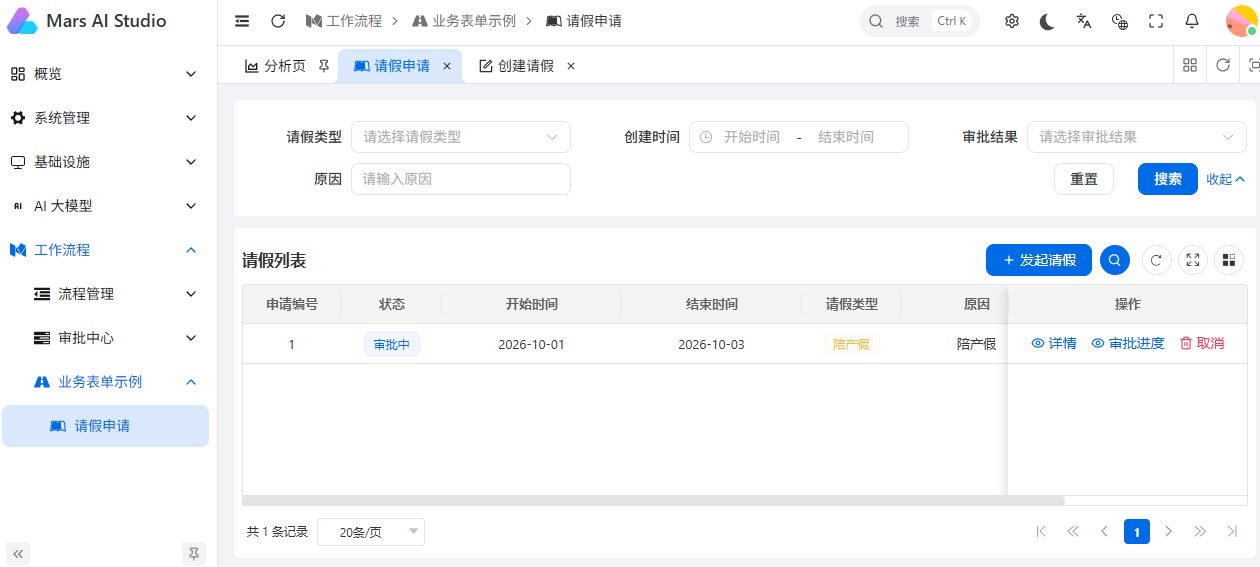Click 取消 for application 1

tap(1202, 343)
